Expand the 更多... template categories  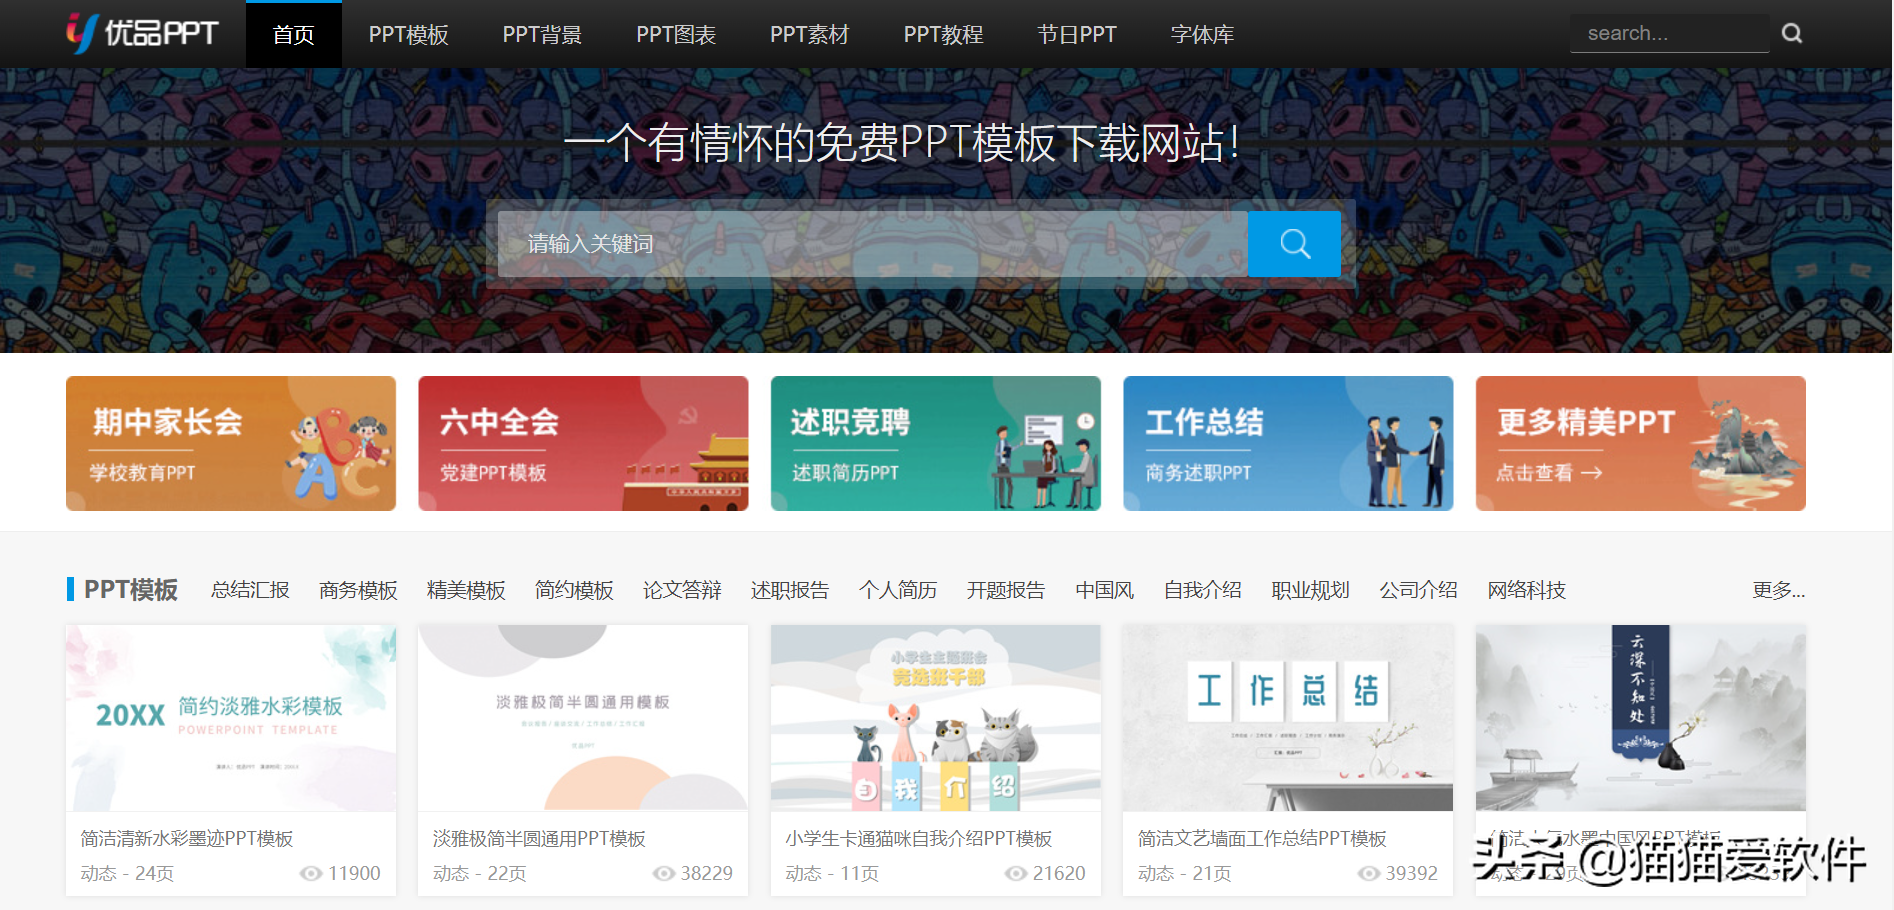pos(1777,590)
